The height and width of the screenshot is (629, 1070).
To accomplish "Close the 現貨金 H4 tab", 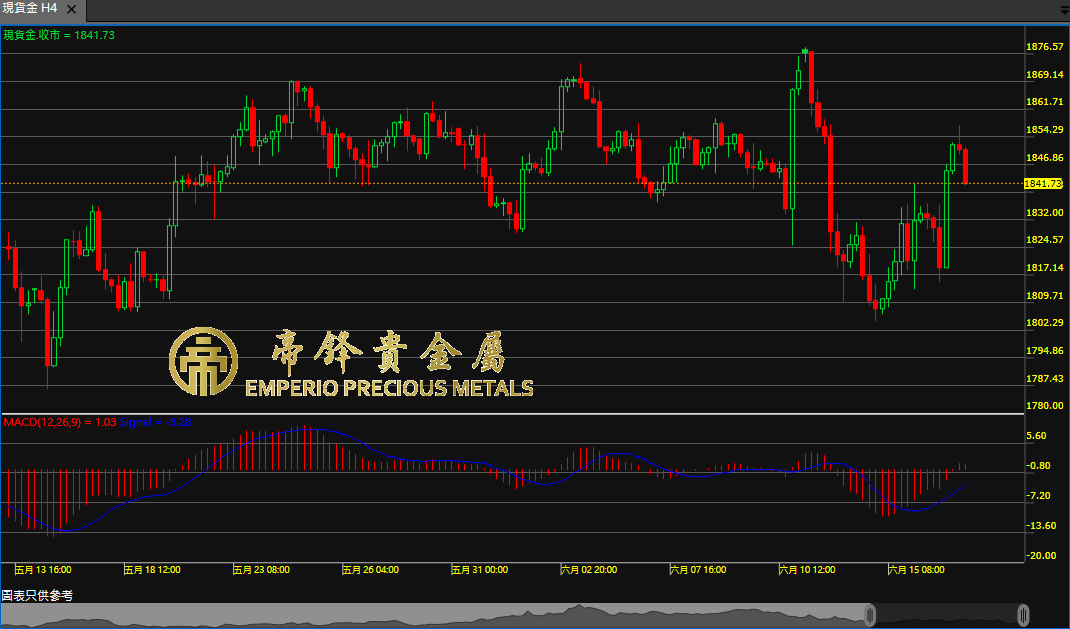I will tap(72, 10).
